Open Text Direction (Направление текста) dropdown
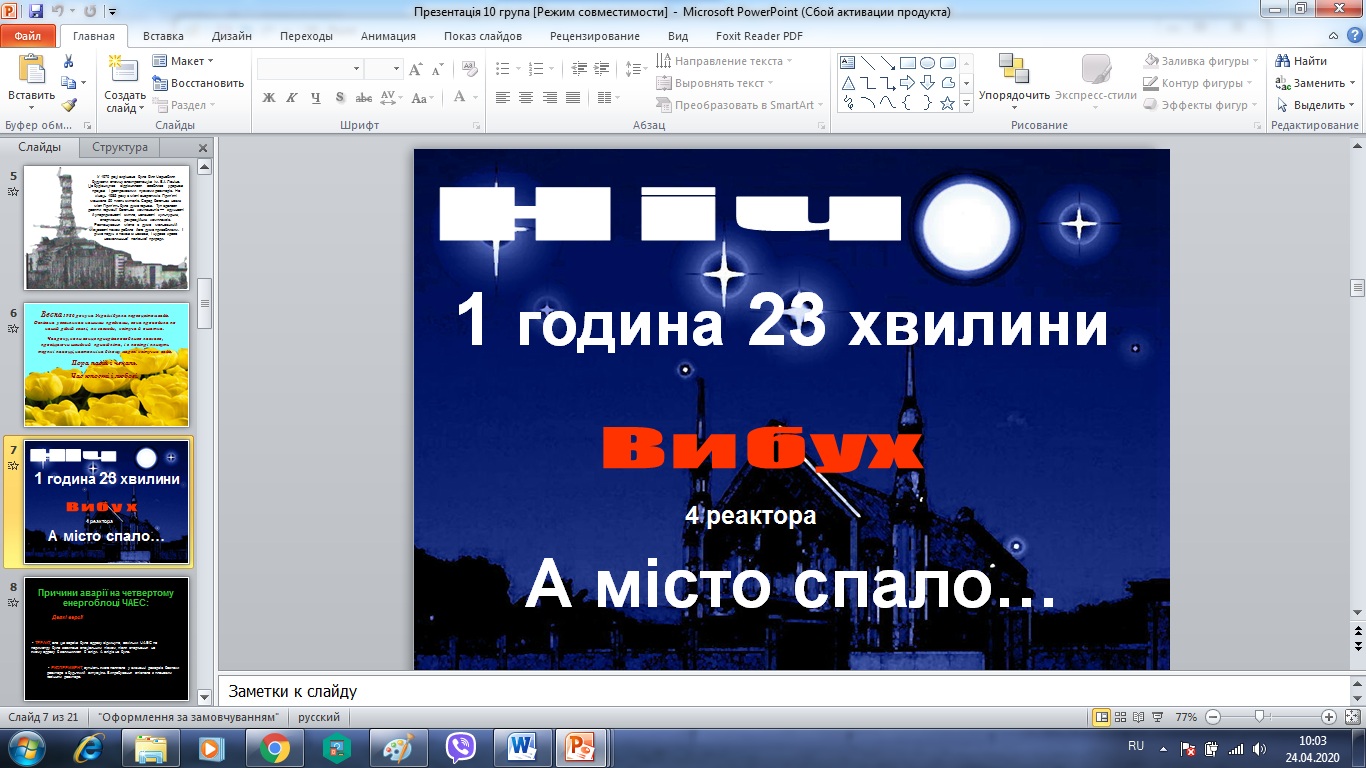 click(724, 61)
